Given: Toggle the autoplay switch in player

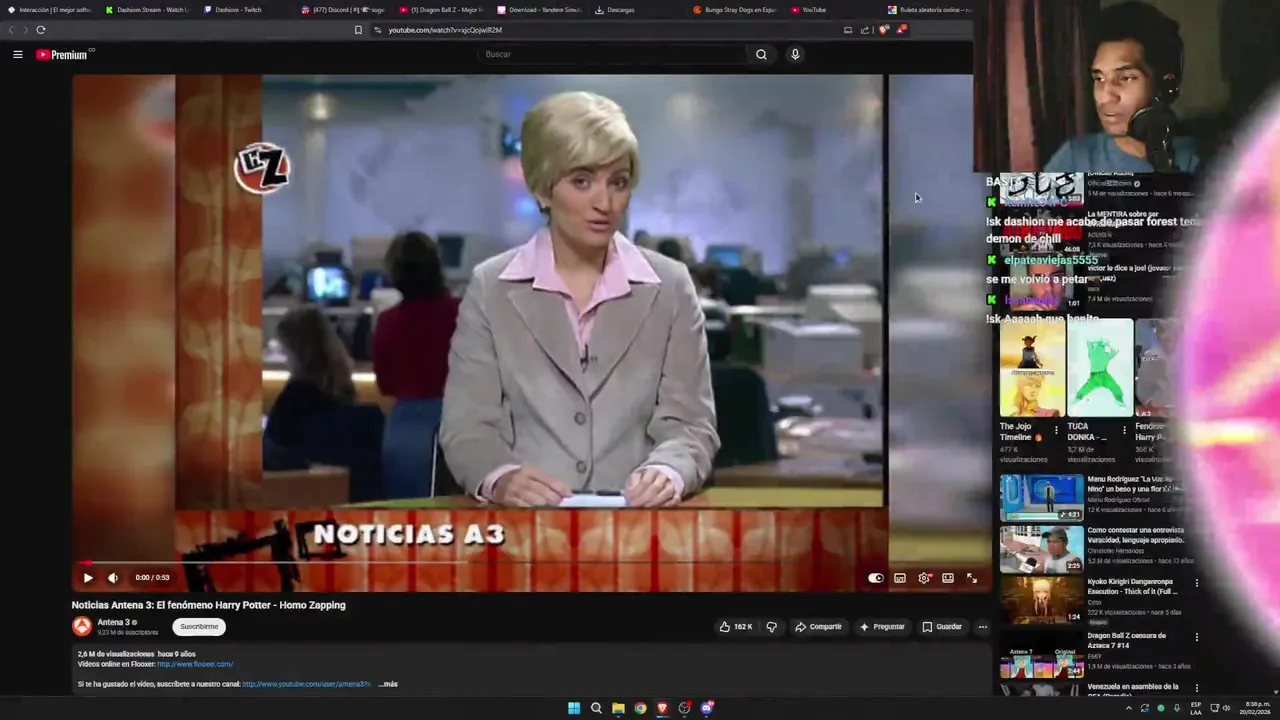Looking at the screenshot, I should [876, 578].
